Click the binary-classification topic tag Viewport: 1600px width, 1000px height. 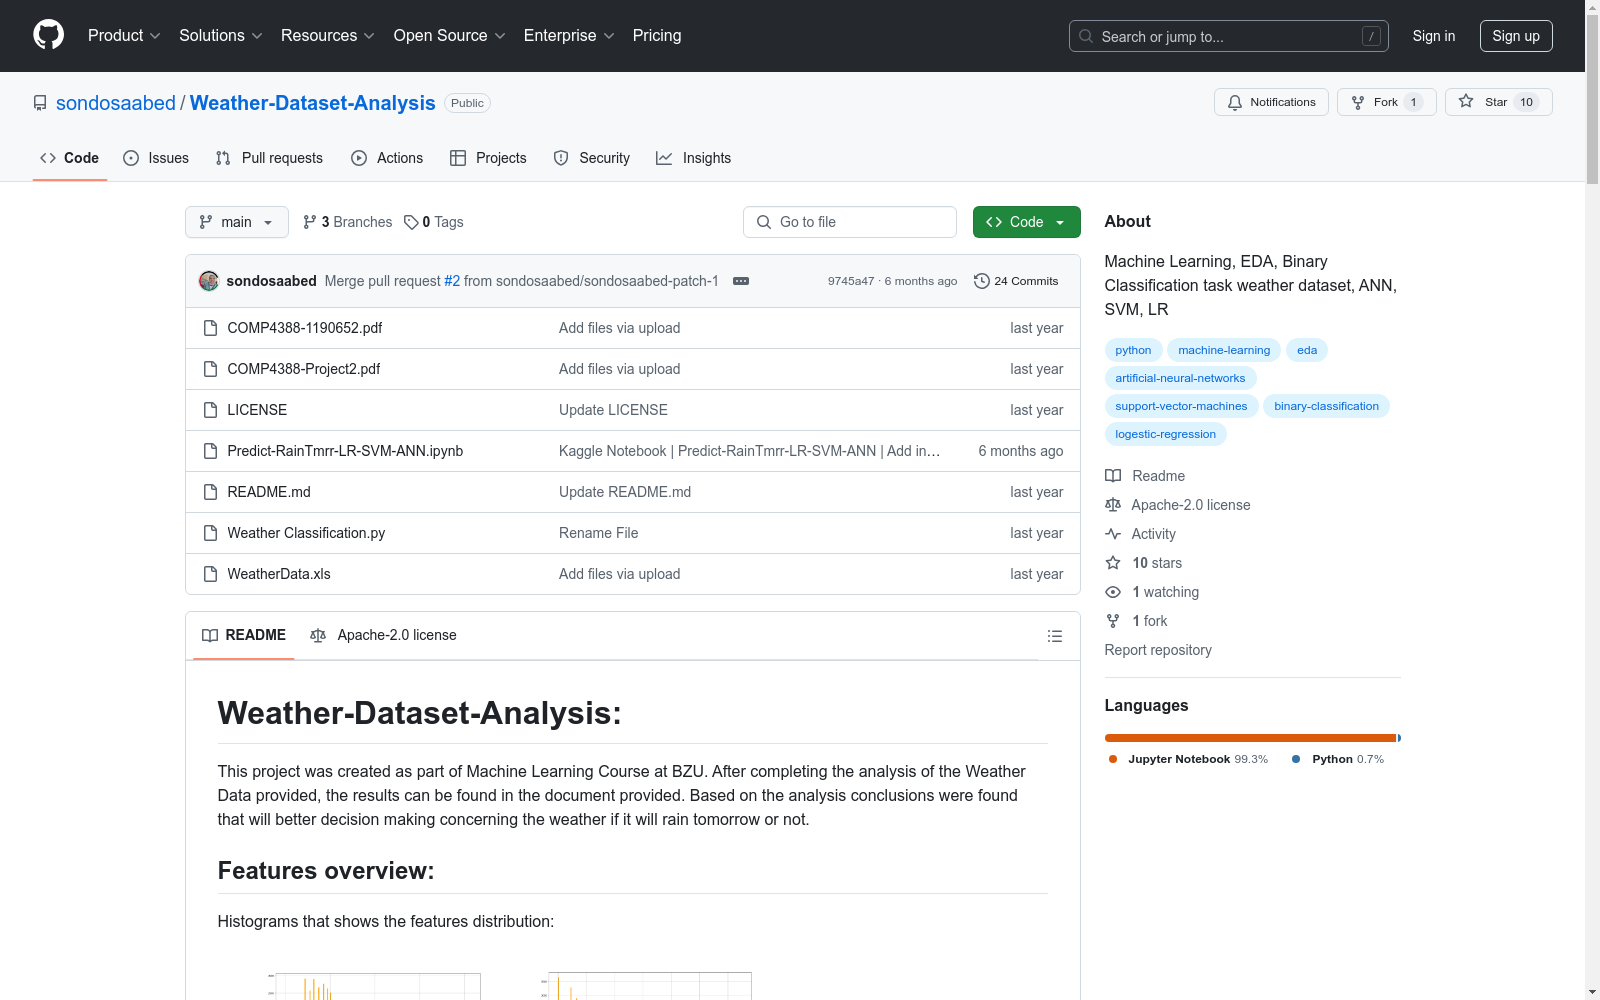1326,406
